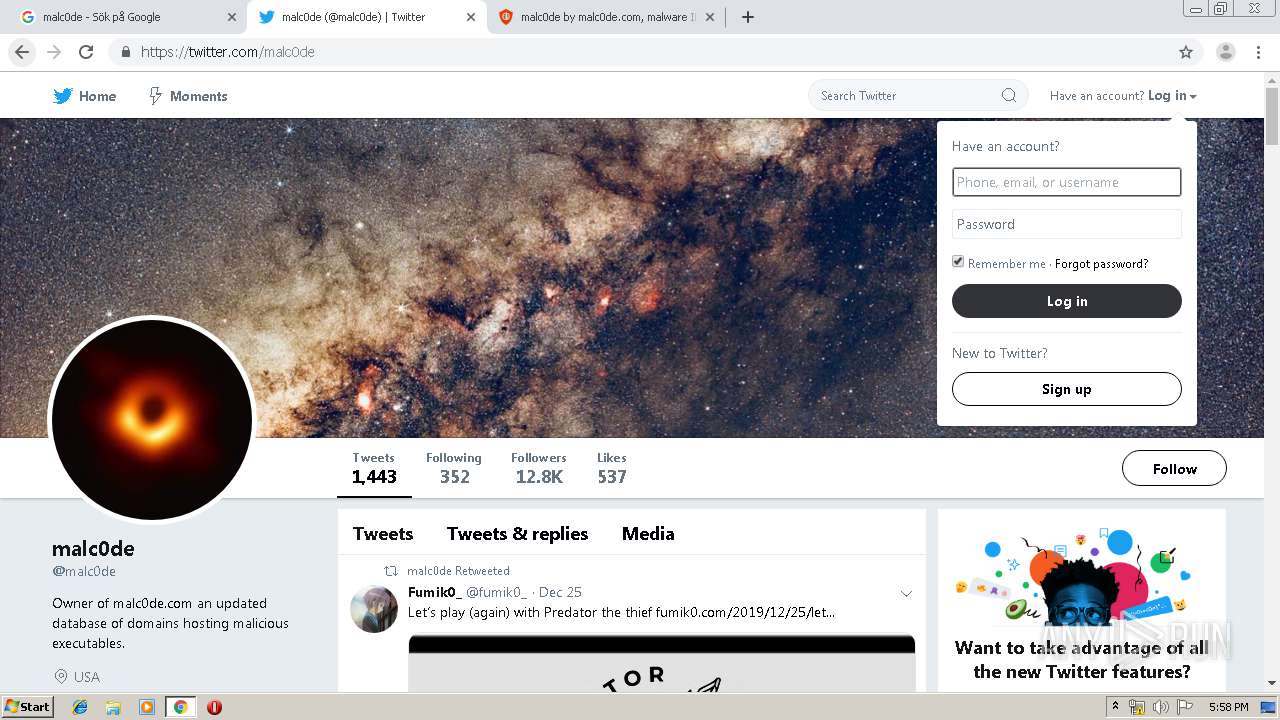View Likes count 537

[x=612, y=468]
